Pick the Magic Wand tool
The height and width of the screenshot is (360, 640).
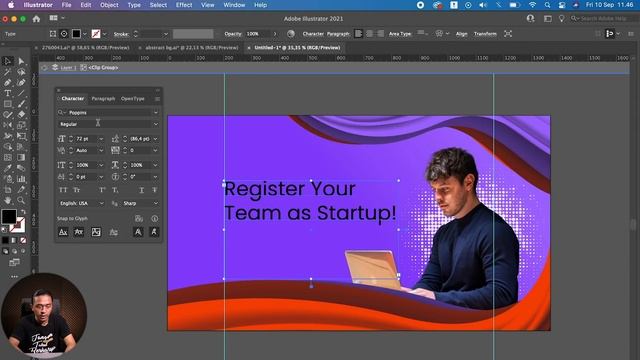(x=7, y=72)
